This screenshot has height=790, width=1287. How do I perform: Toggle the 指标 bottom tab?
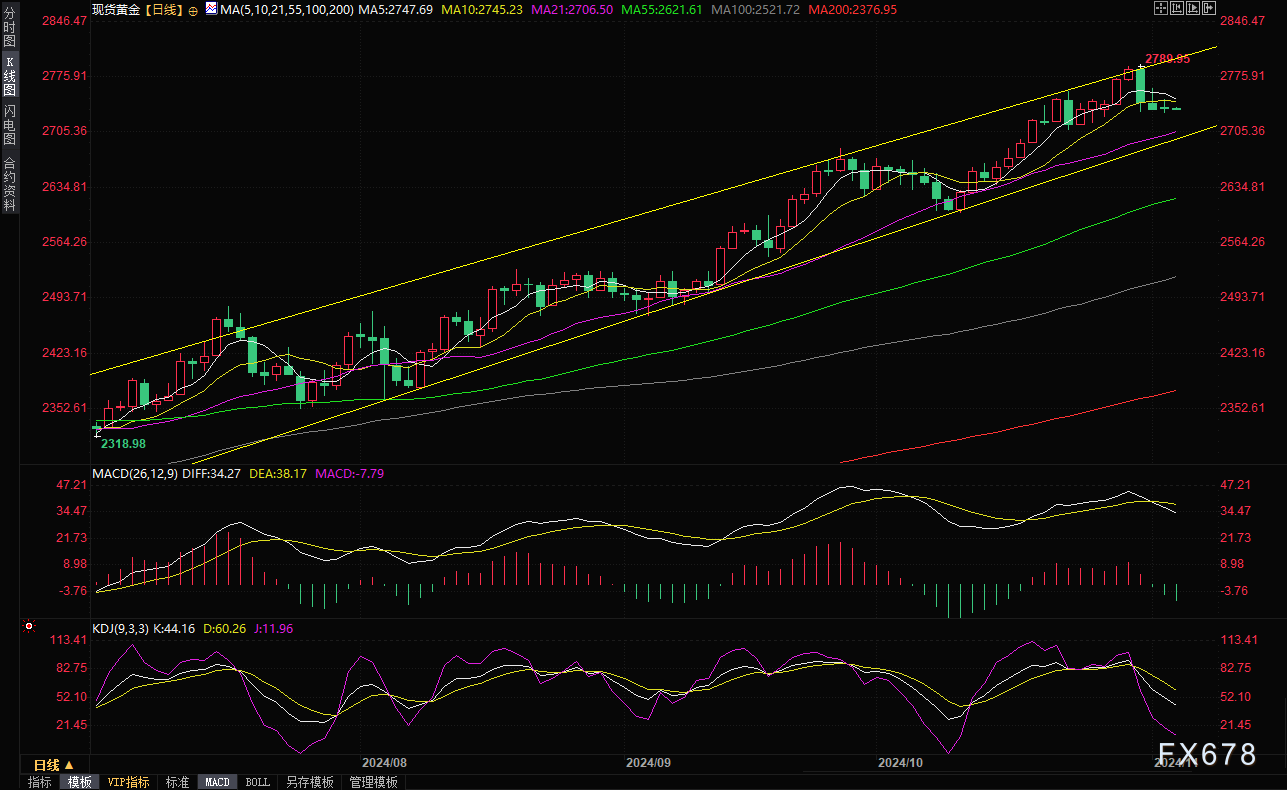pos(40,782)
